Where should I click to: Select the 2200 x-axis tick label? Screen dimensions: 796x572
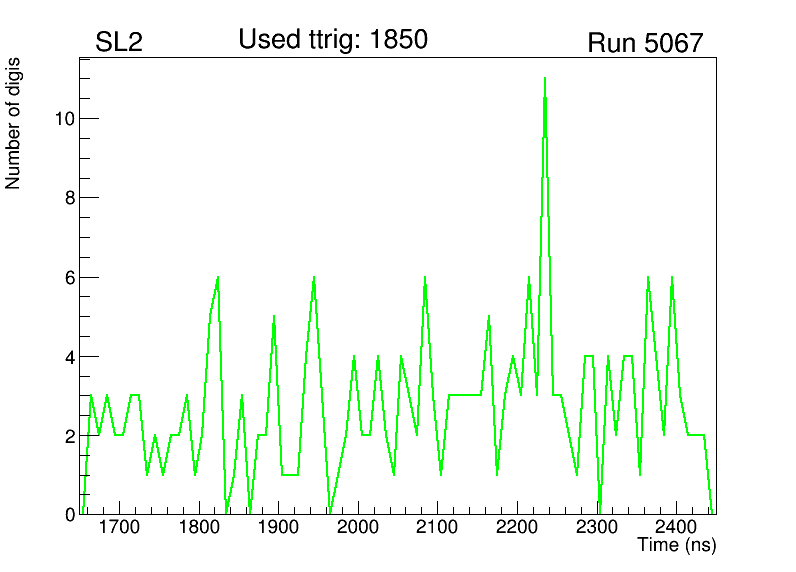516,527
